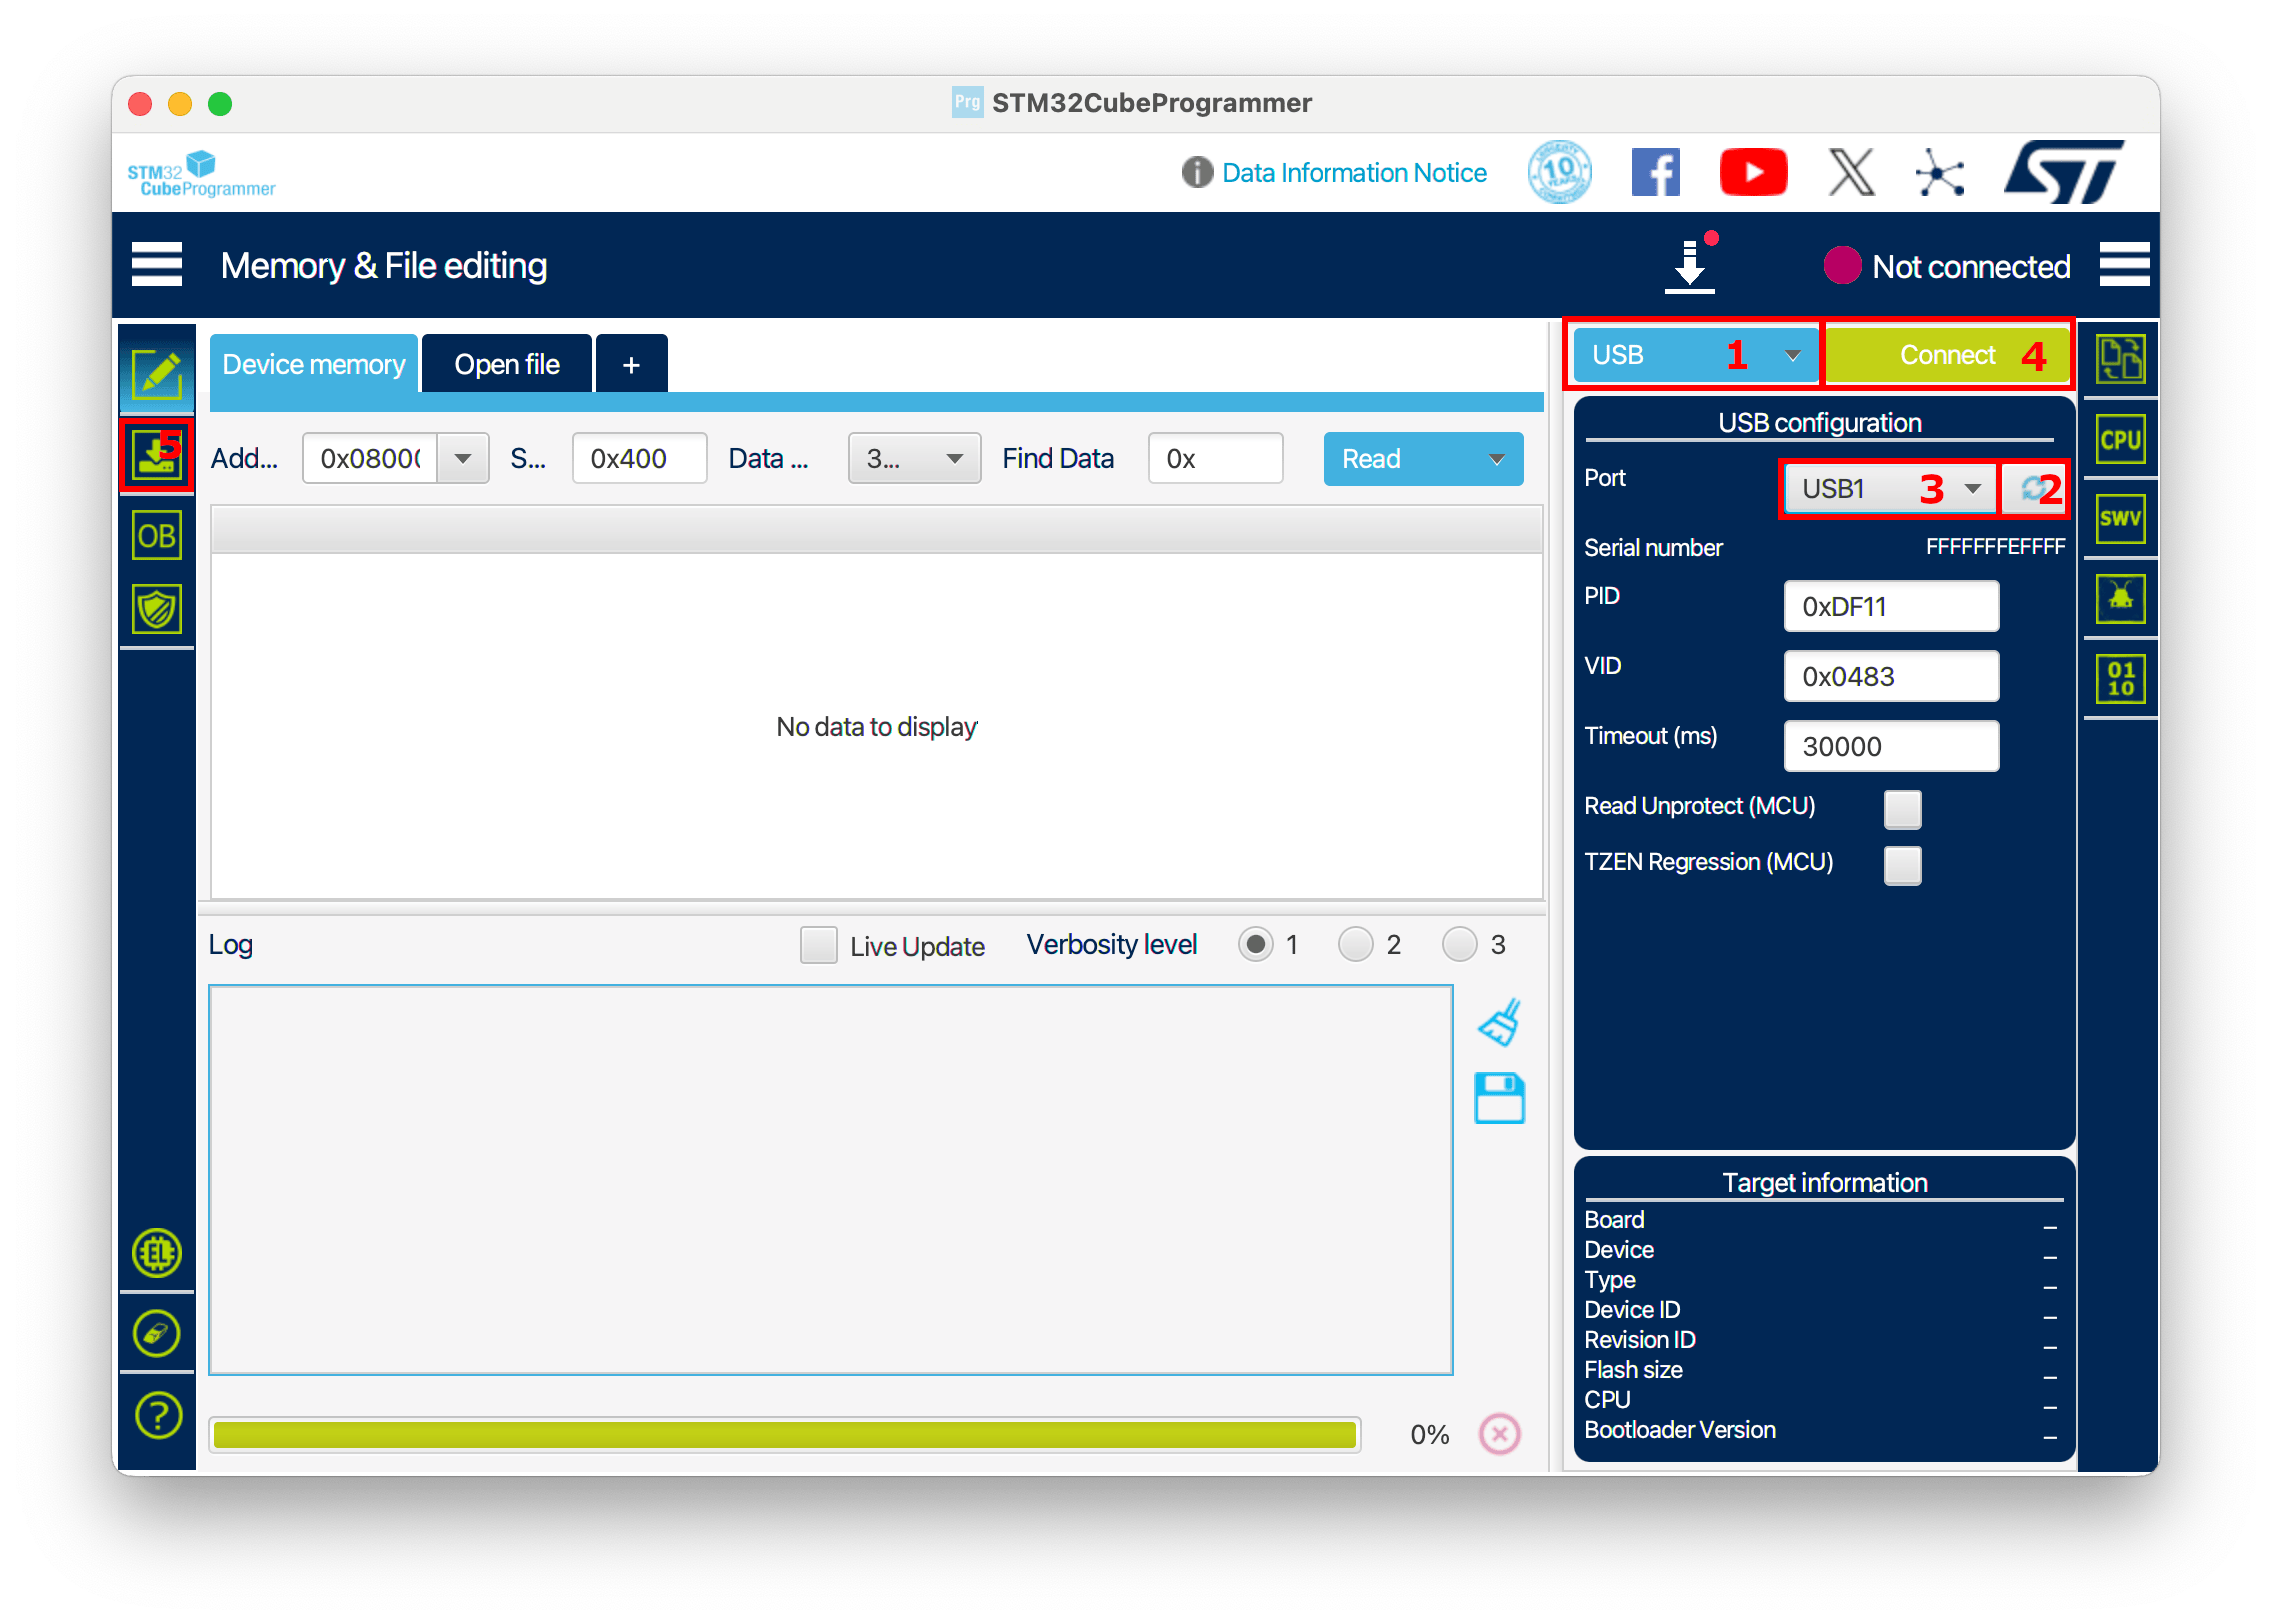2272x1624 pixels.
Task: Select verbosity level 3 radio button
Action: [x=1459, y=944]
